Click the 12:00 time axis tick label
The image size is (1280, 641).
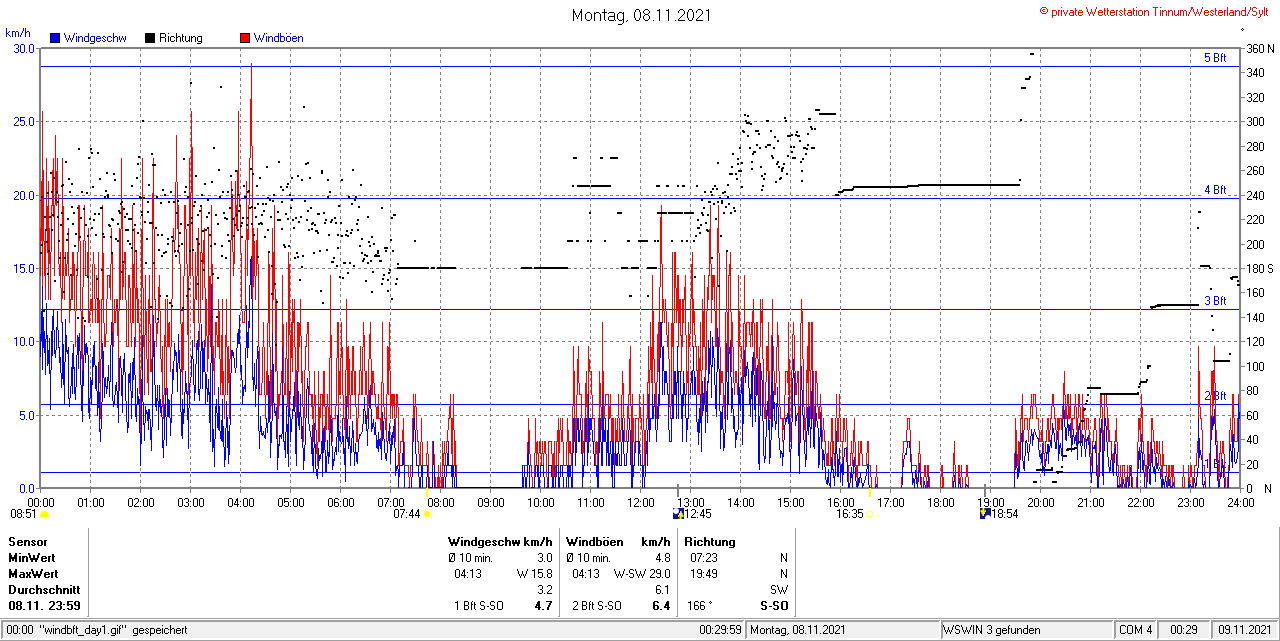coord(641,502)
